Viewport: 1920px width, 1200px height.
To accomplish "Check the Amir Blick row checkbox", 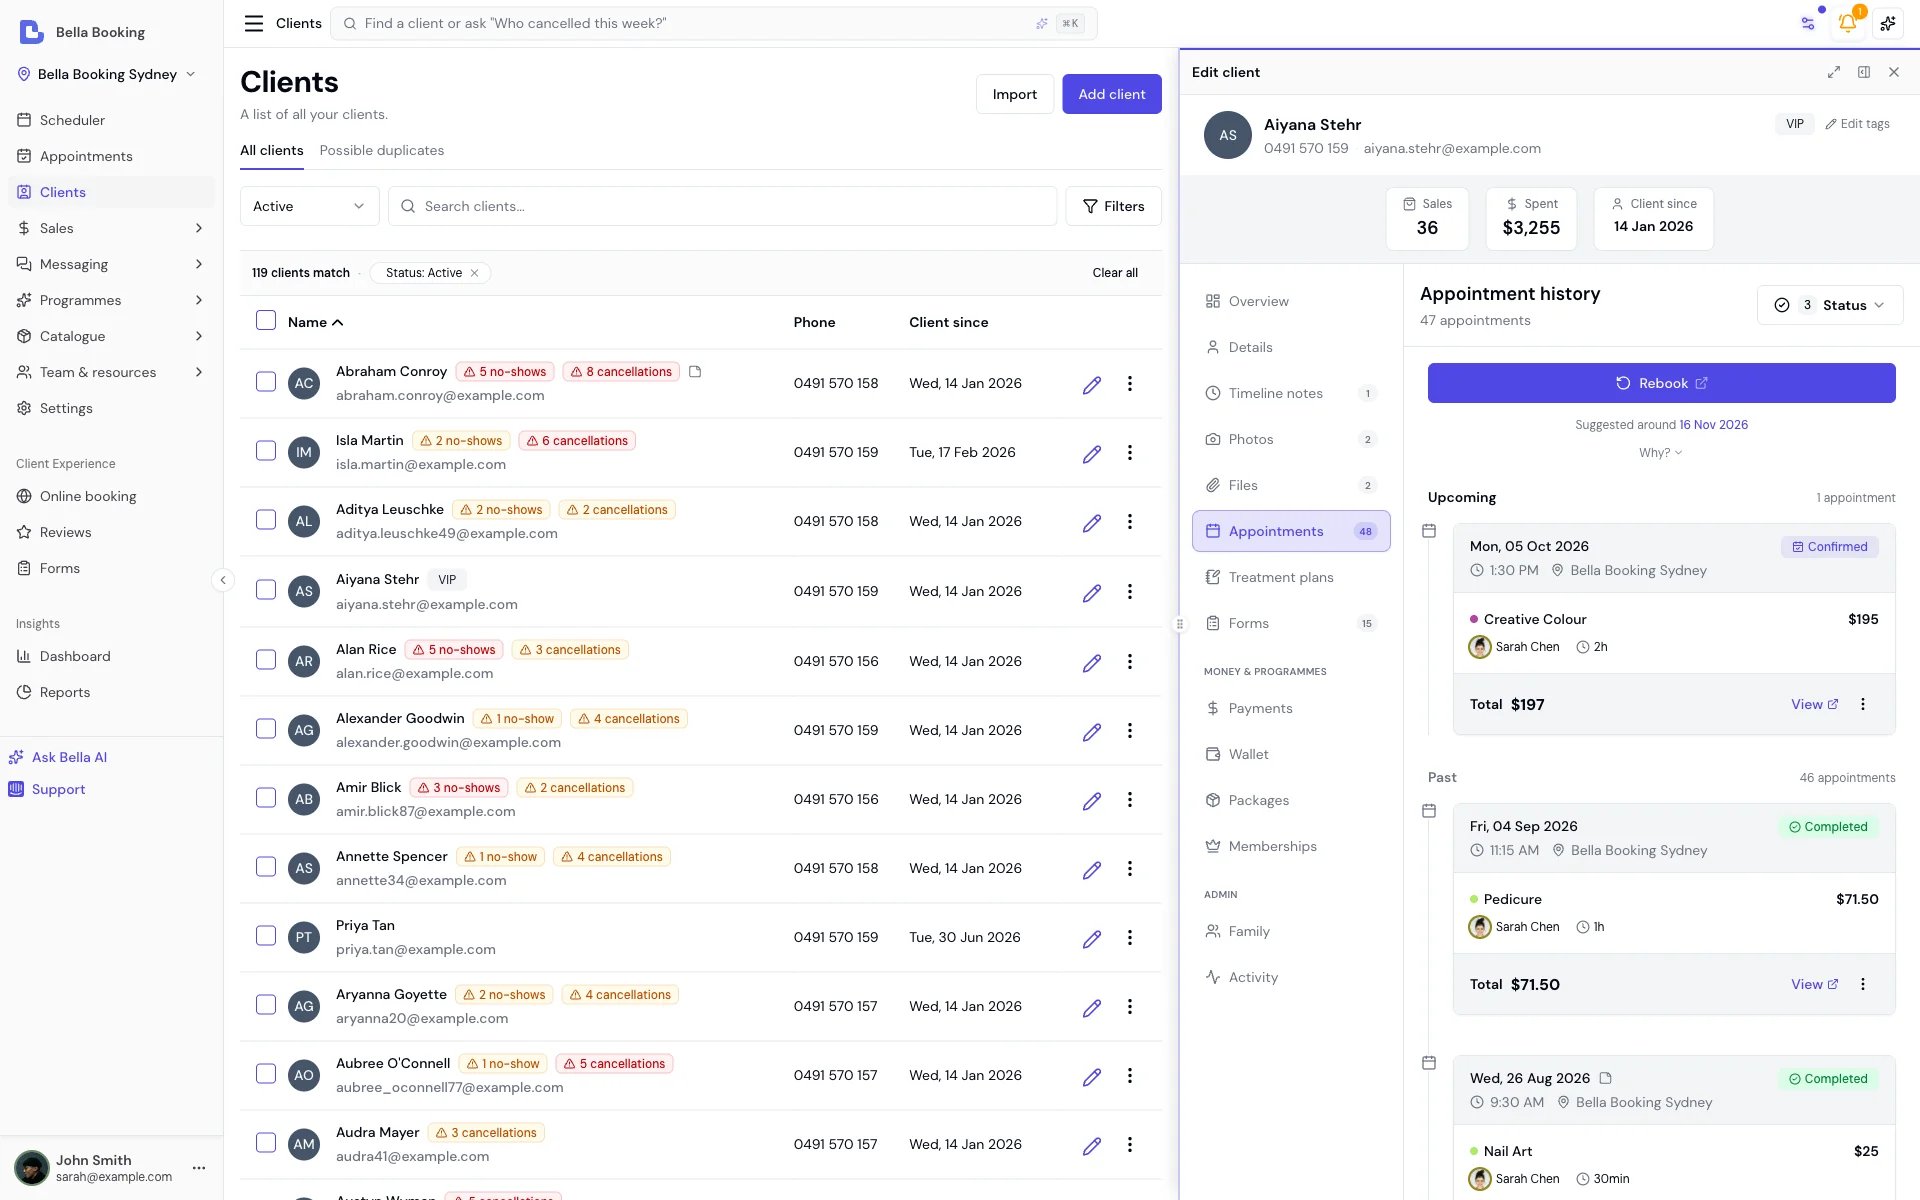I will coord(266,798).
